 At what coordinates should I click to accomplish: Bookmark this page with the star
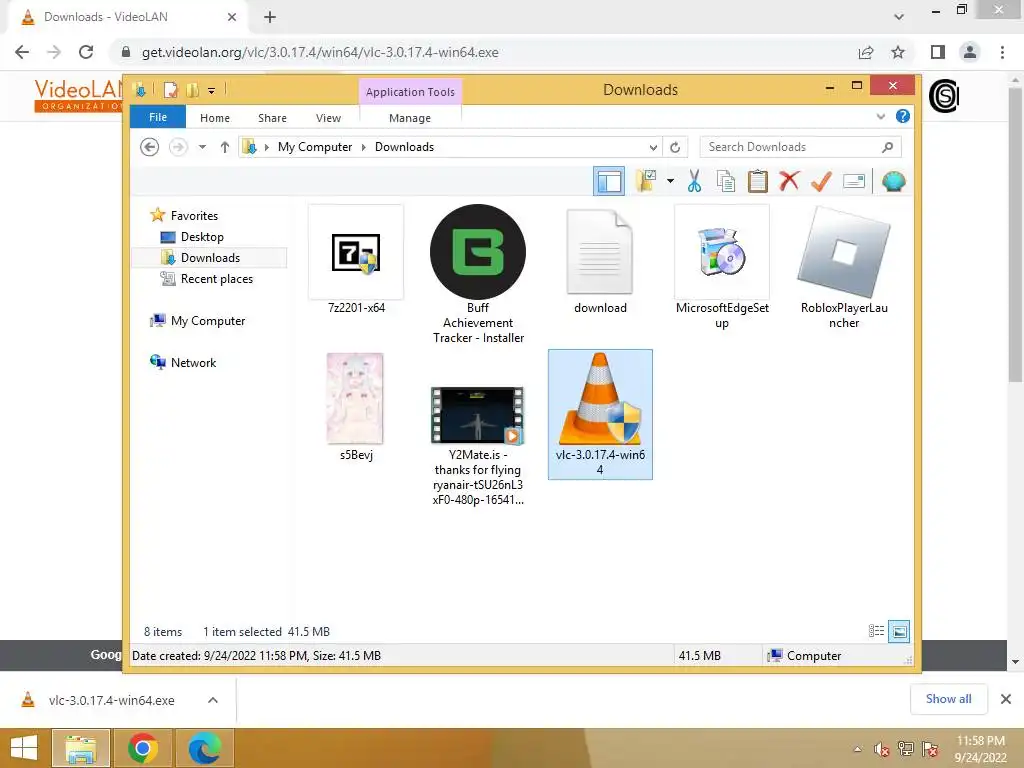[x=898, y=52]
